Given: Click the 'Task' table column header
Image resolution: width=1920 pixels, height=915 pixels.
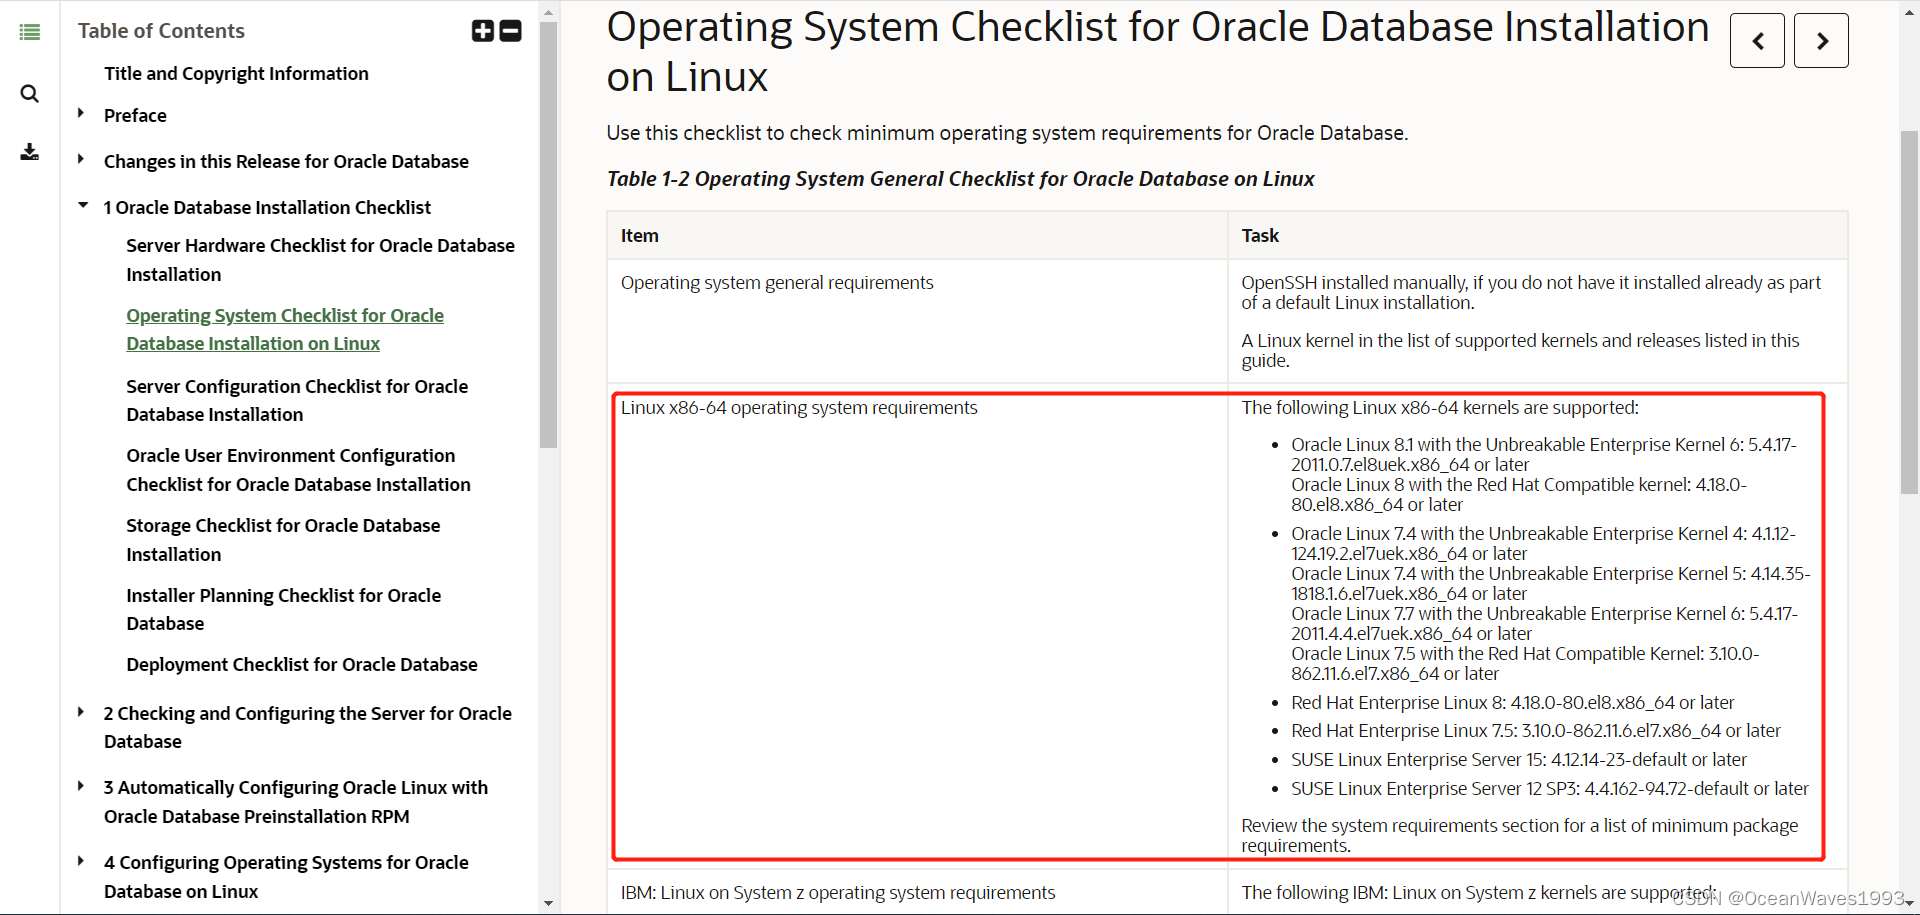Looking at the screenshot, I should tap(1538, 236).
